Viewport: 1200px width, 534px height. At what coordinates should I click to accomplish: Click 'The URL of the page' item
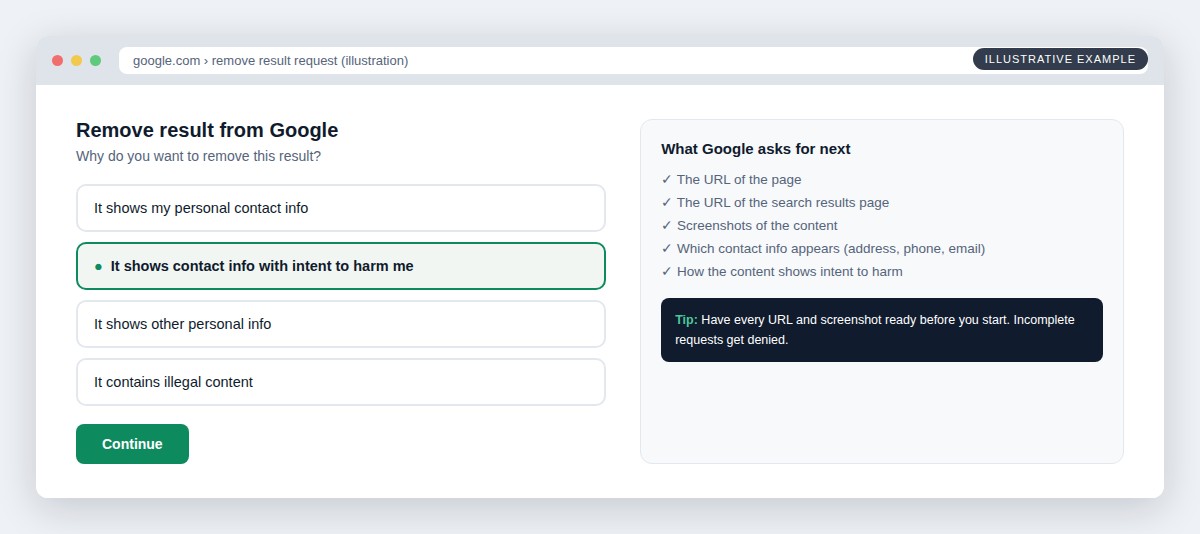(x=731, y=180)
